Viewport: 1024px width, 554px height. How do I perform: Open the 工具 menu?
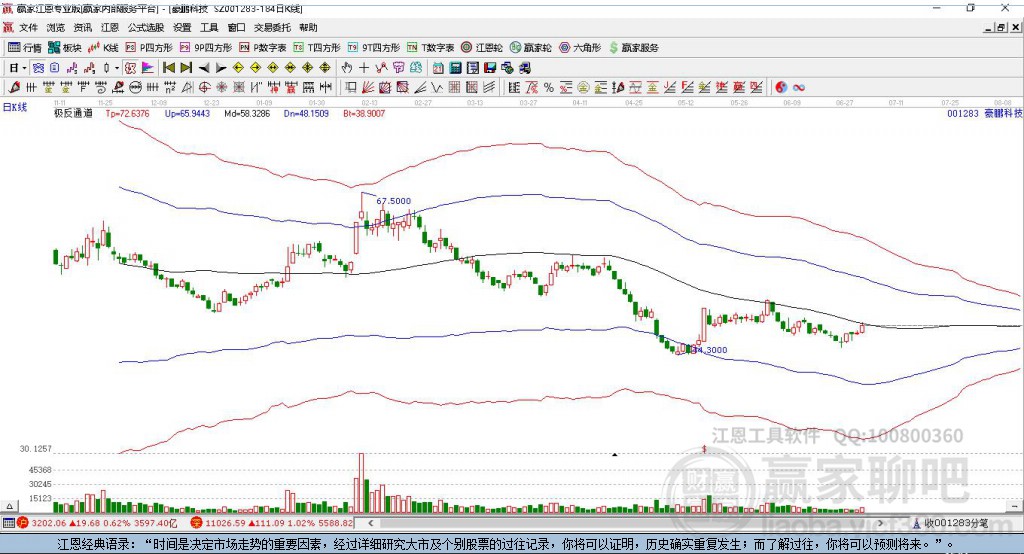point(209,27)
